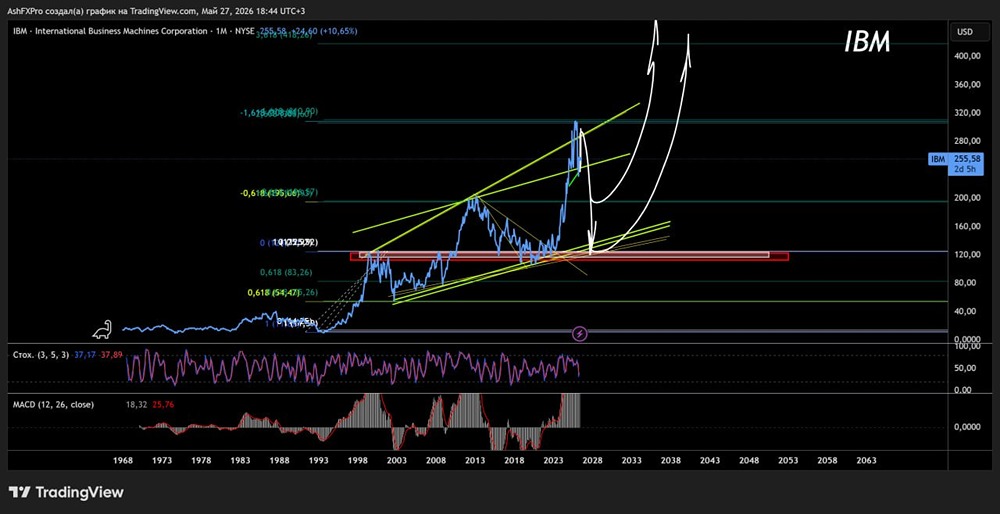Image resolution: width=1000 pixels, height=514 pixels.
Task: Click the TradingView logo
Action: (x=66, y=492)
